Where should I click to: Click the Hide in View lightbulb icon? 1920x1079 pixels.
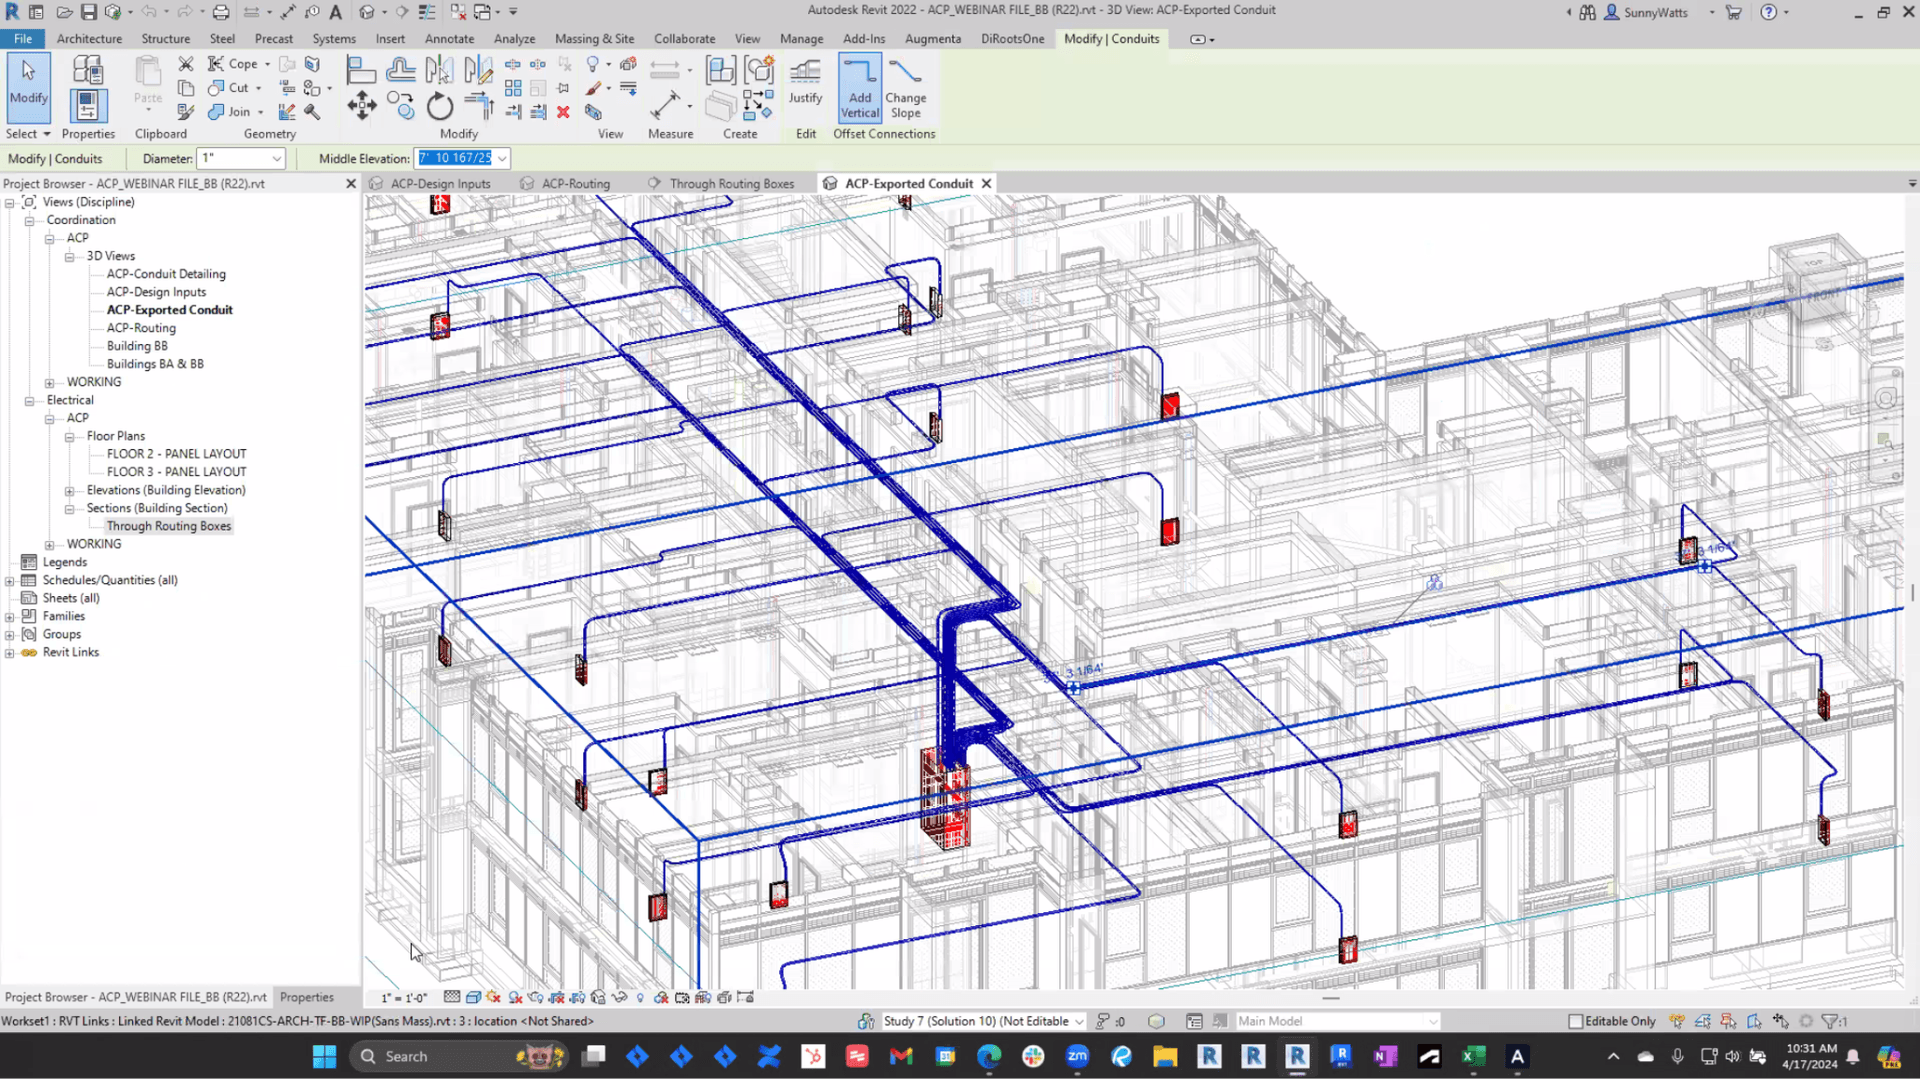click(593, 64)
